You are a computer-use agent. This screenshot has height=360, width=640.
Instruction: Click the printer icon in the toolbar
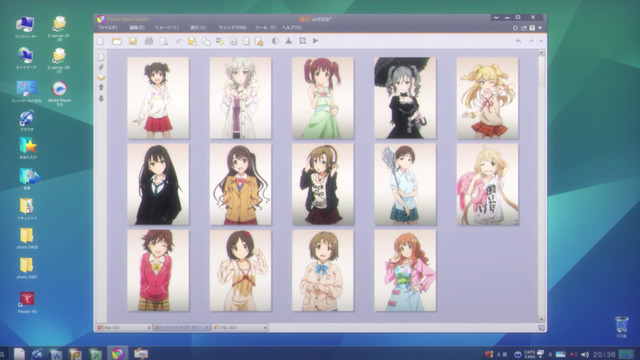[x=149, y=41]
